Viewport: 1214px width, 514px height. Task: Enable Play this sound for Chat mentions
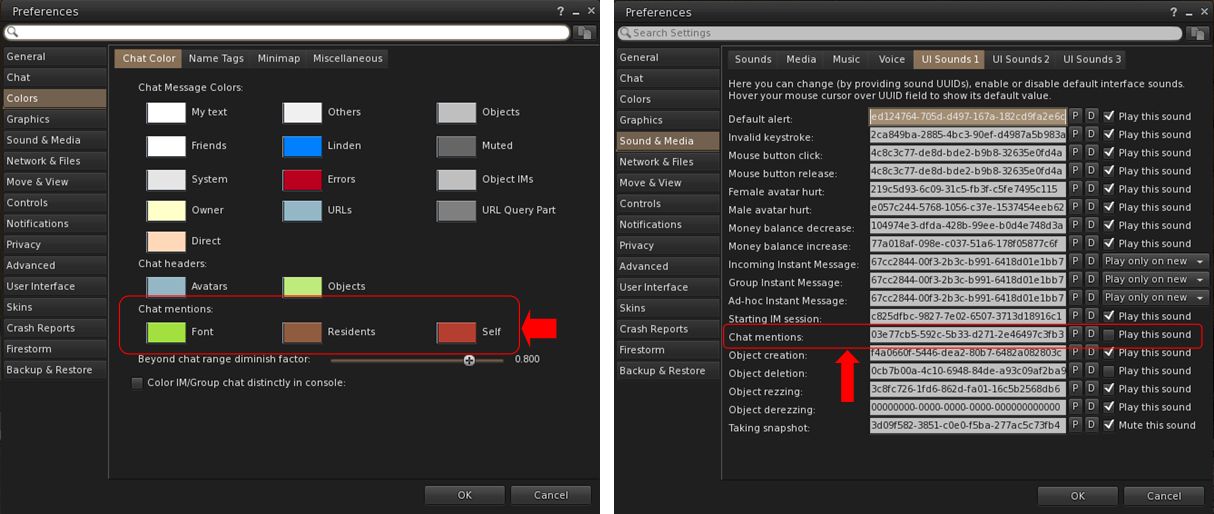1109,335
